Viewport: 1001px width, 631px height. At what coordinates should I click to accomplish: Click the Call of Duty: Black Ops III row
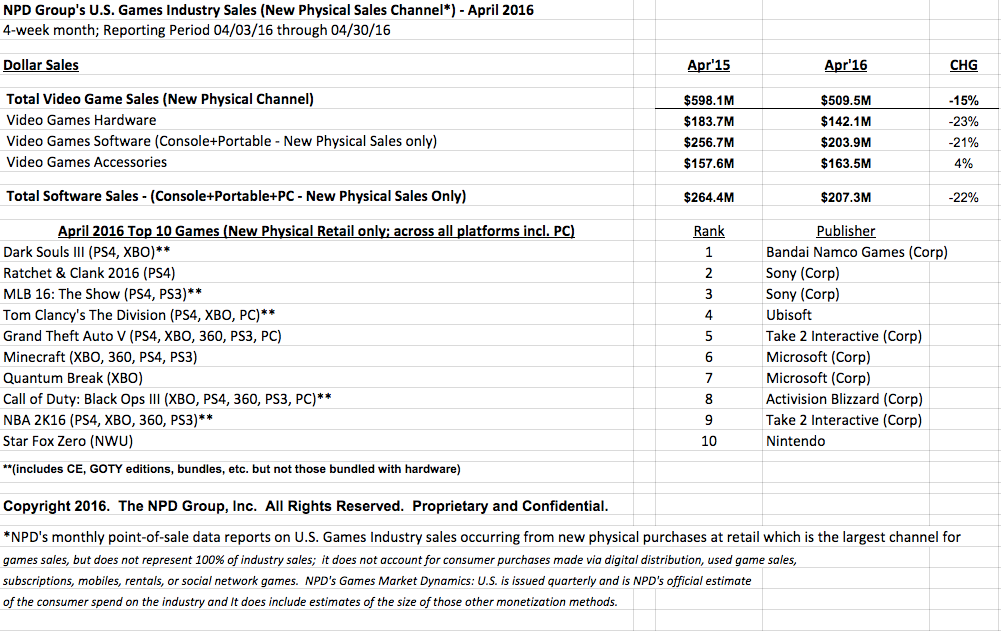pos(167,399)
